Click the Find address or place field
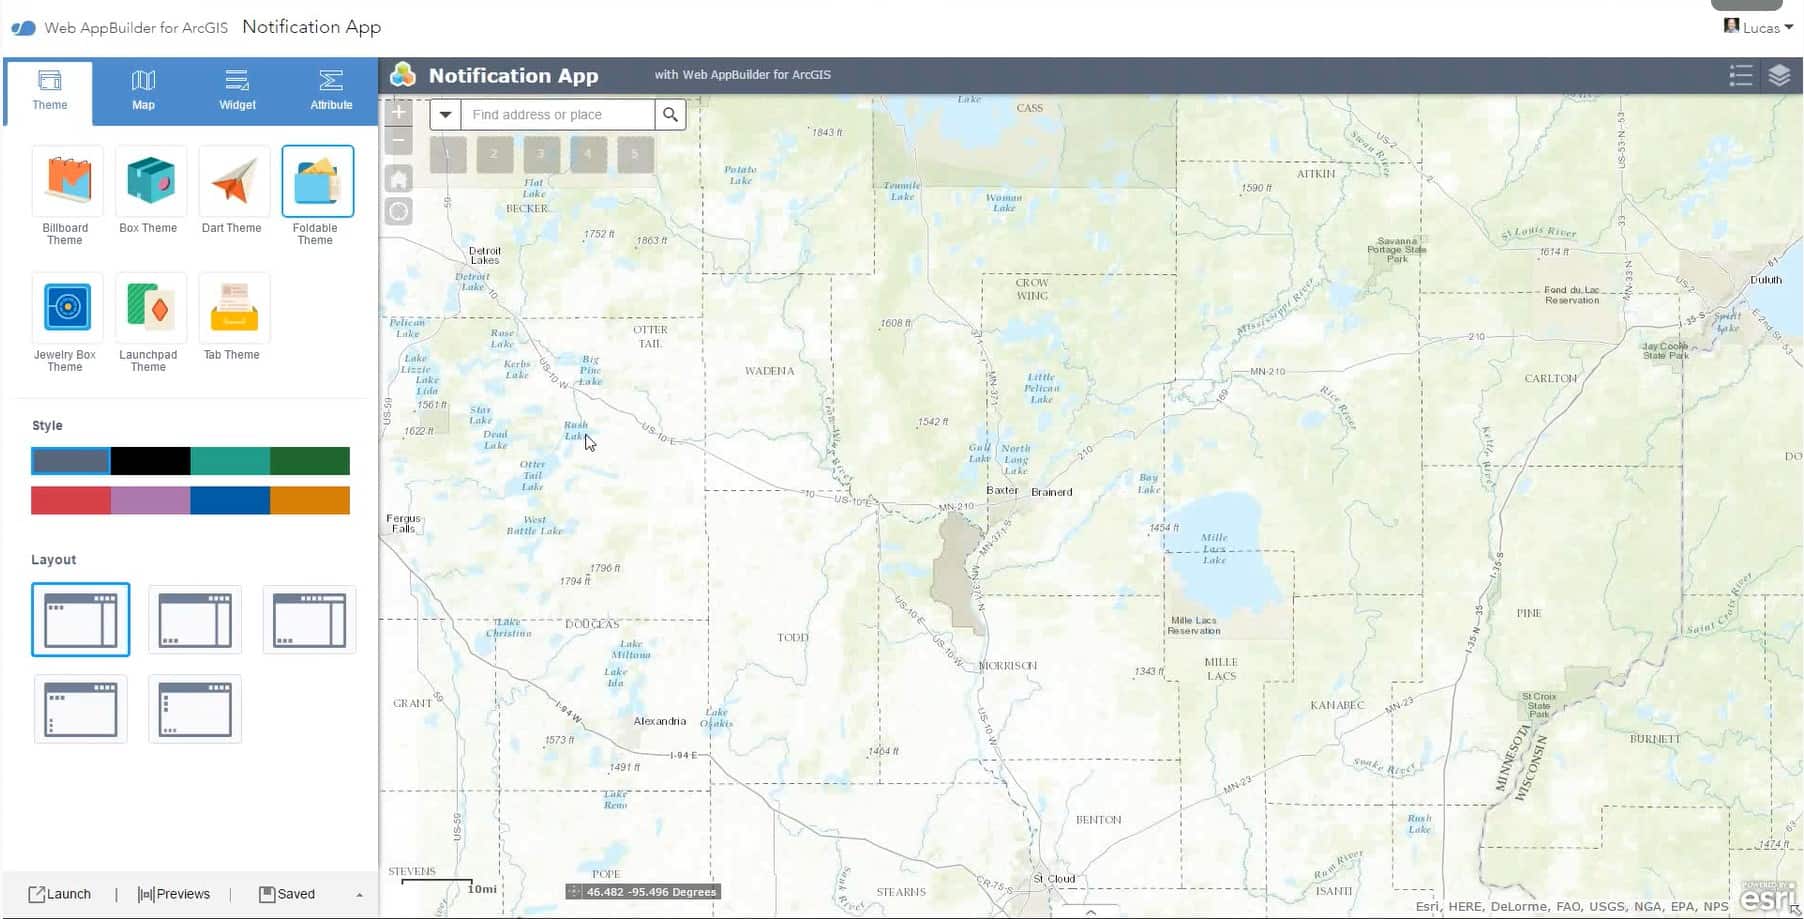The width and height of the screenshot is (1804, 919). [557, 115]
